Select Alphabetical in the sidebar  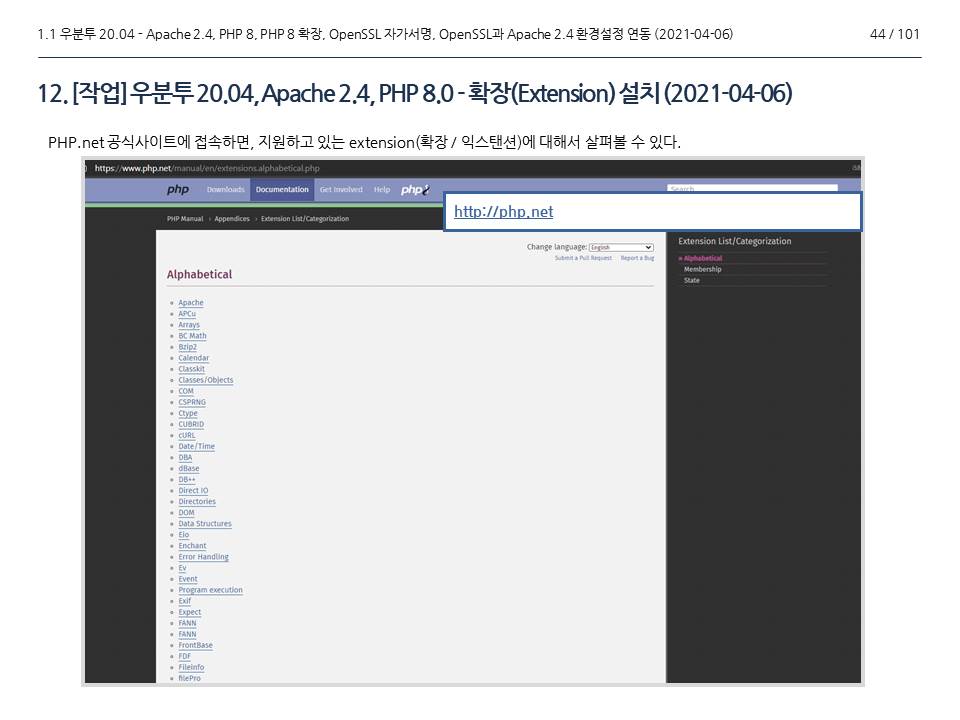click(703, 258)
